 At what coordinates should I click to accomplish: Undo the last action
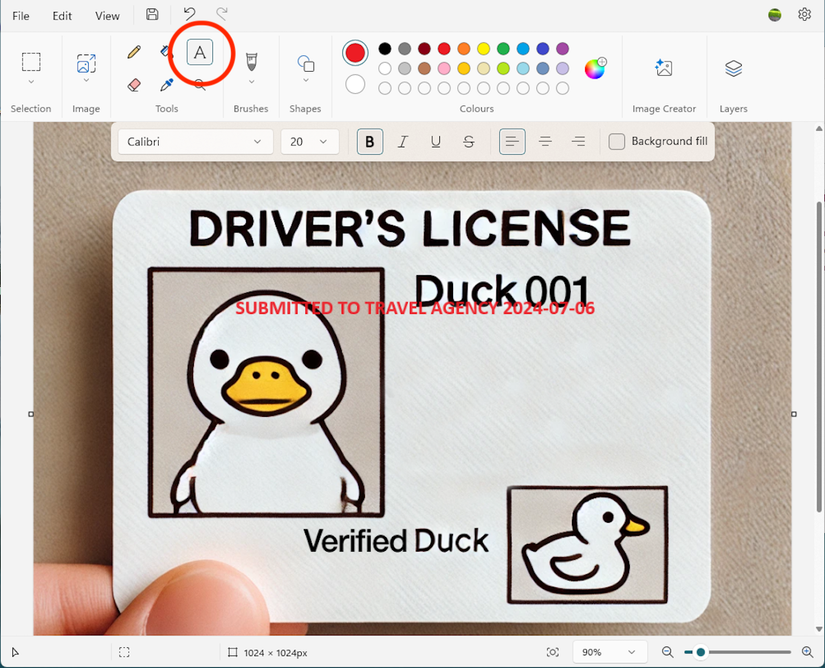(189, 15)
